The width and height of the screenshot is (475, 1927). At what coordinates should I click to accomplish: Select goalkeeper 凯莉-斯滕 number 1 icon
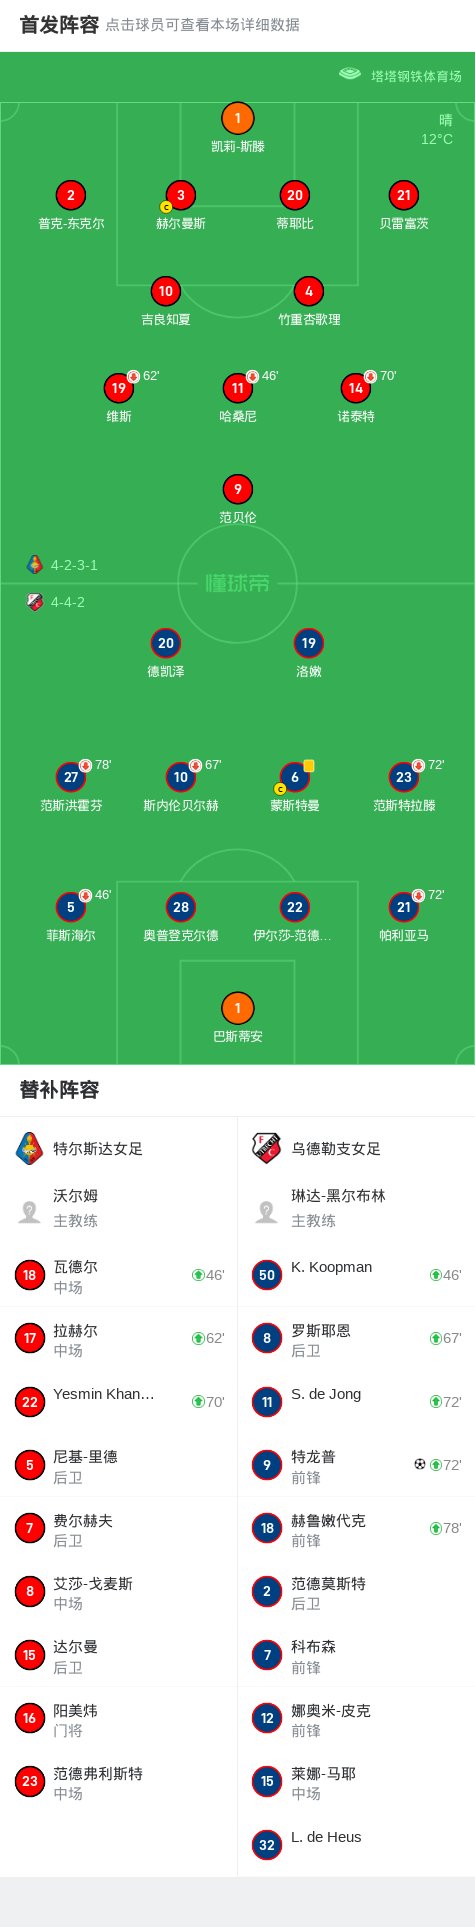pyautogui.click(x=237, y=118)
